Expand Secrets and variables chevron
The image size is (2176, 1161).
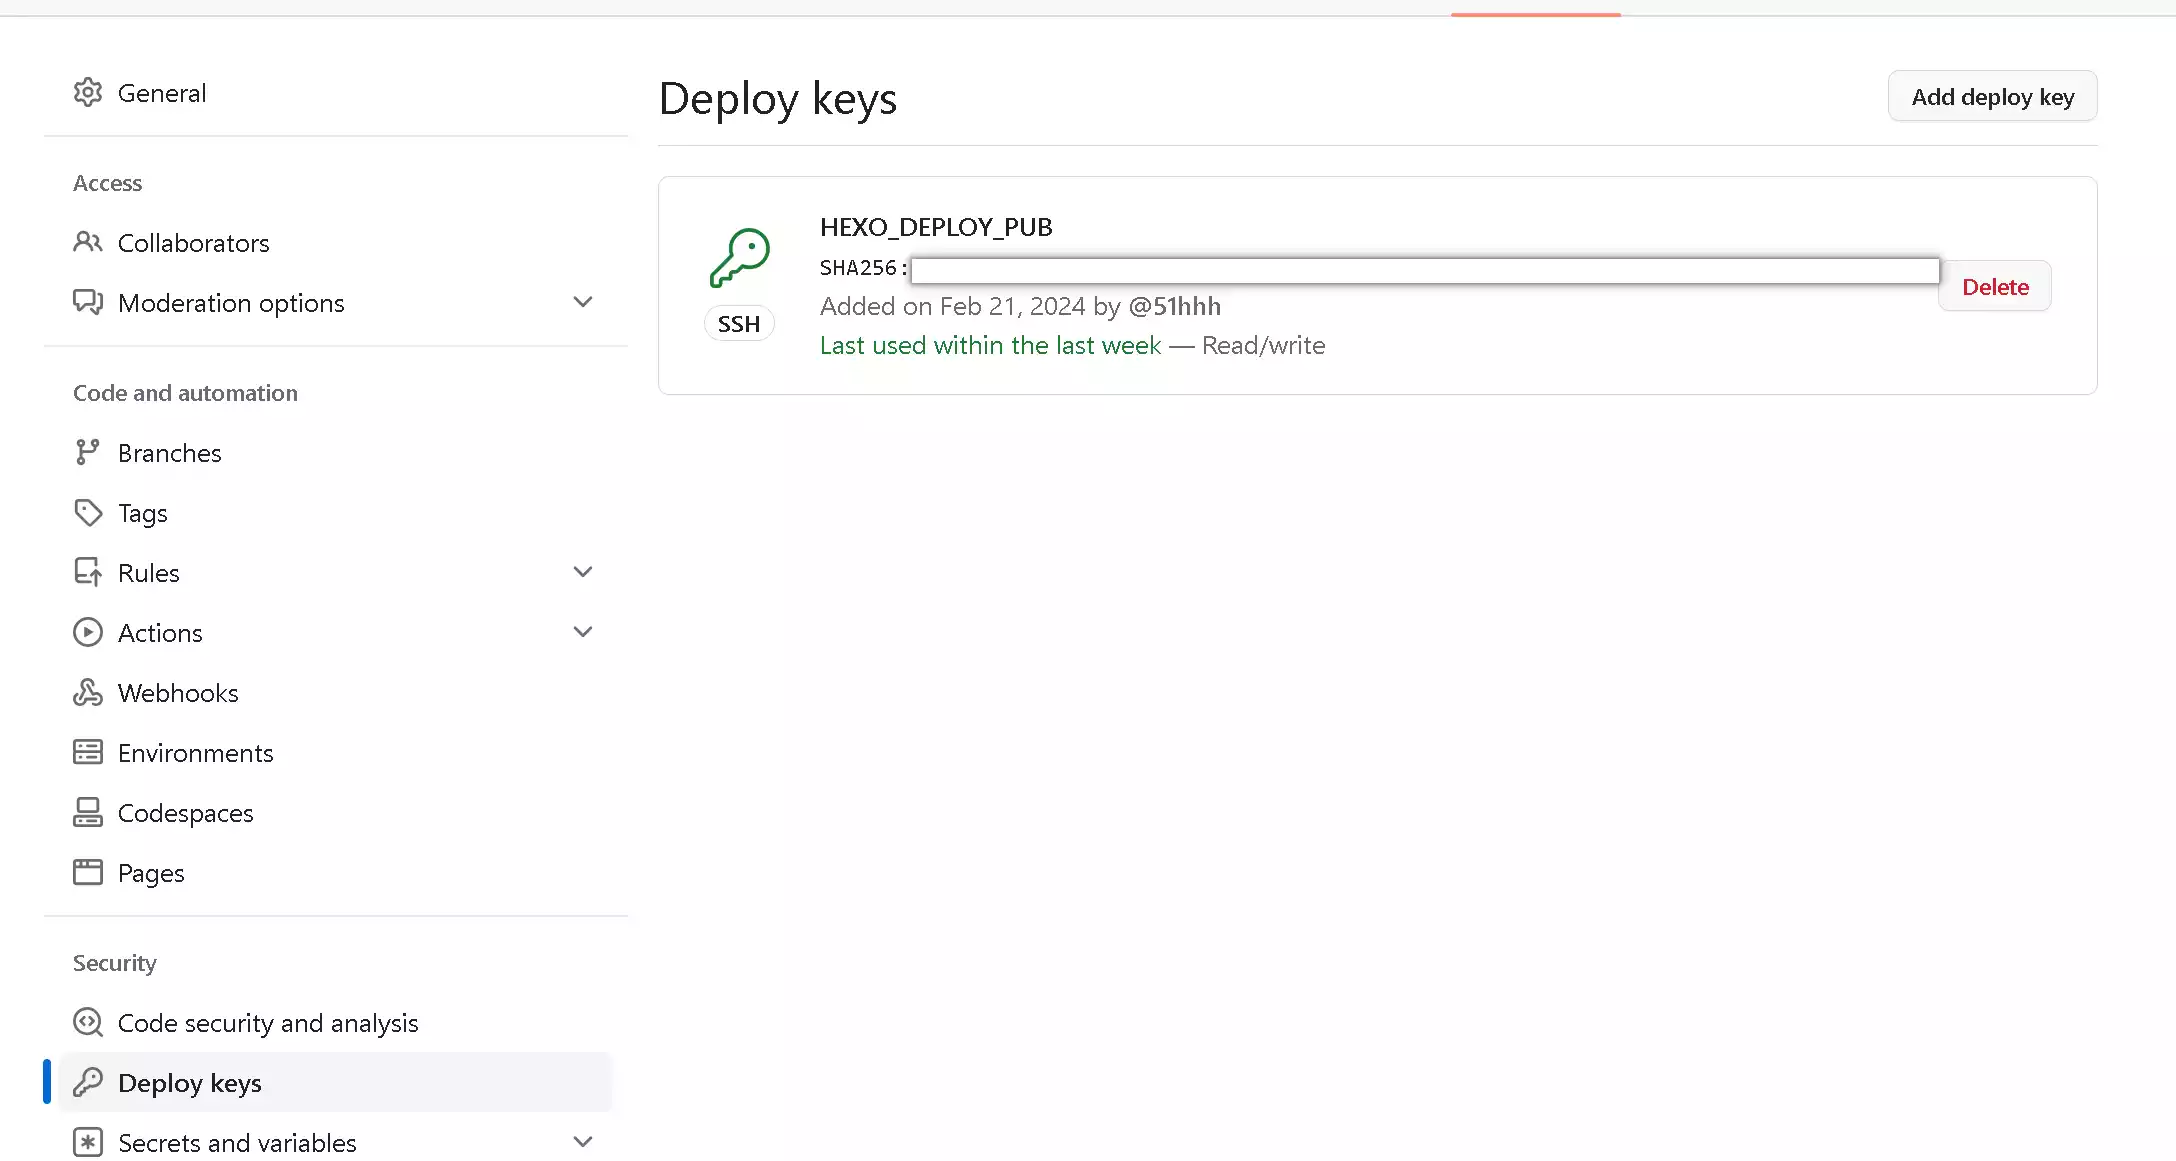click(x=583, y=1142)
